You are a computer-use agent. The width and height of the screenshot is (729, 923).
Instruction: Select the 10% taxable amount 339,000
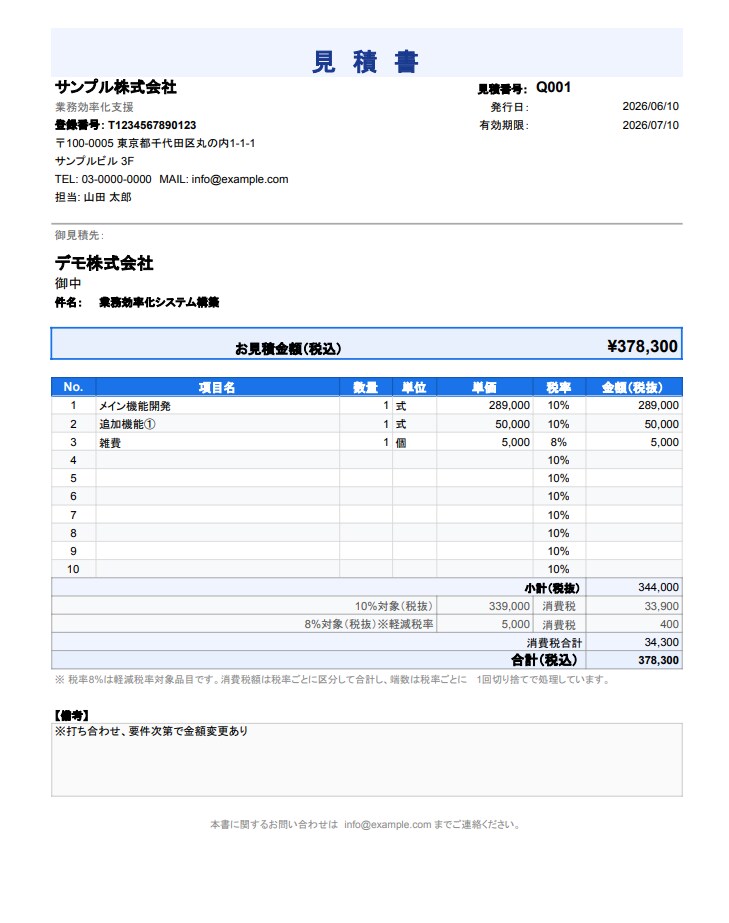(x=509, y=606)
